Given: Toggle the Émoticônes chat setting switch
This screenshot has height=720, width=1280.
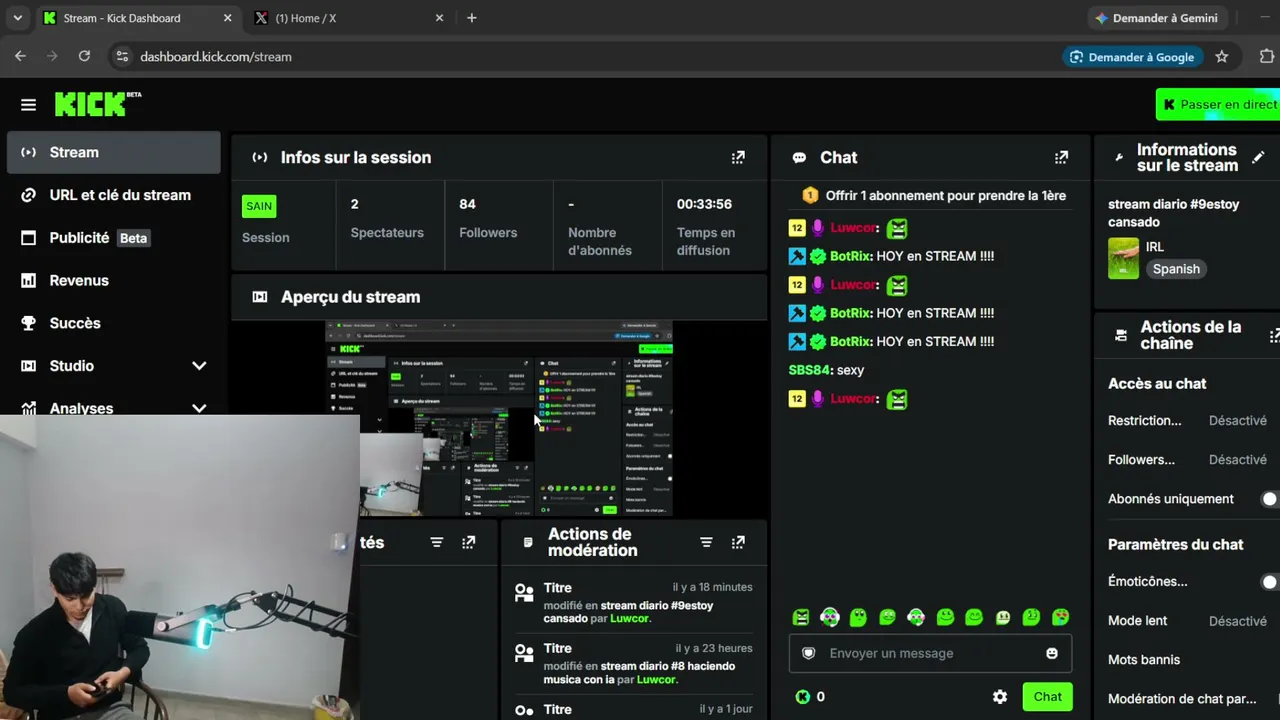Looking at the screenshot, I should [x=1269, y=582].
